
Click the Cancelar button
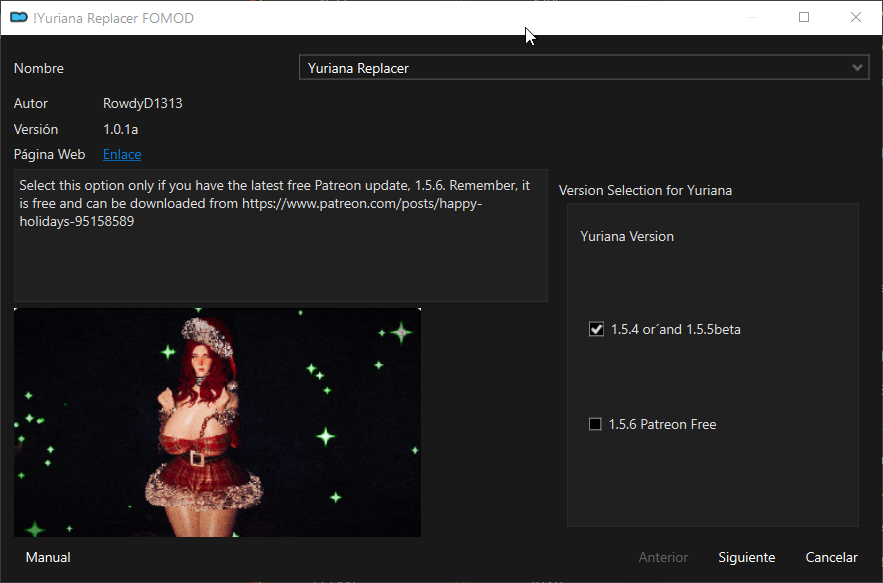[831, 557]
